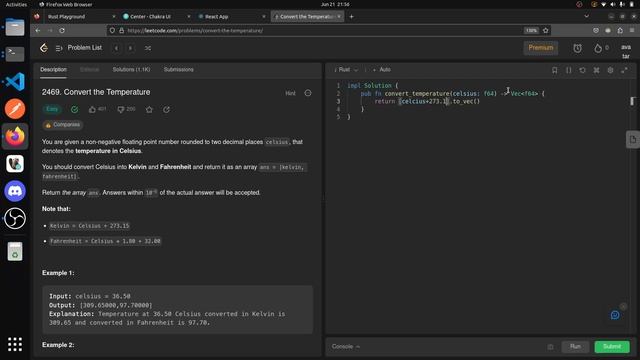Go to the previous problem arrow
The image size is (640, 360).
116,48
